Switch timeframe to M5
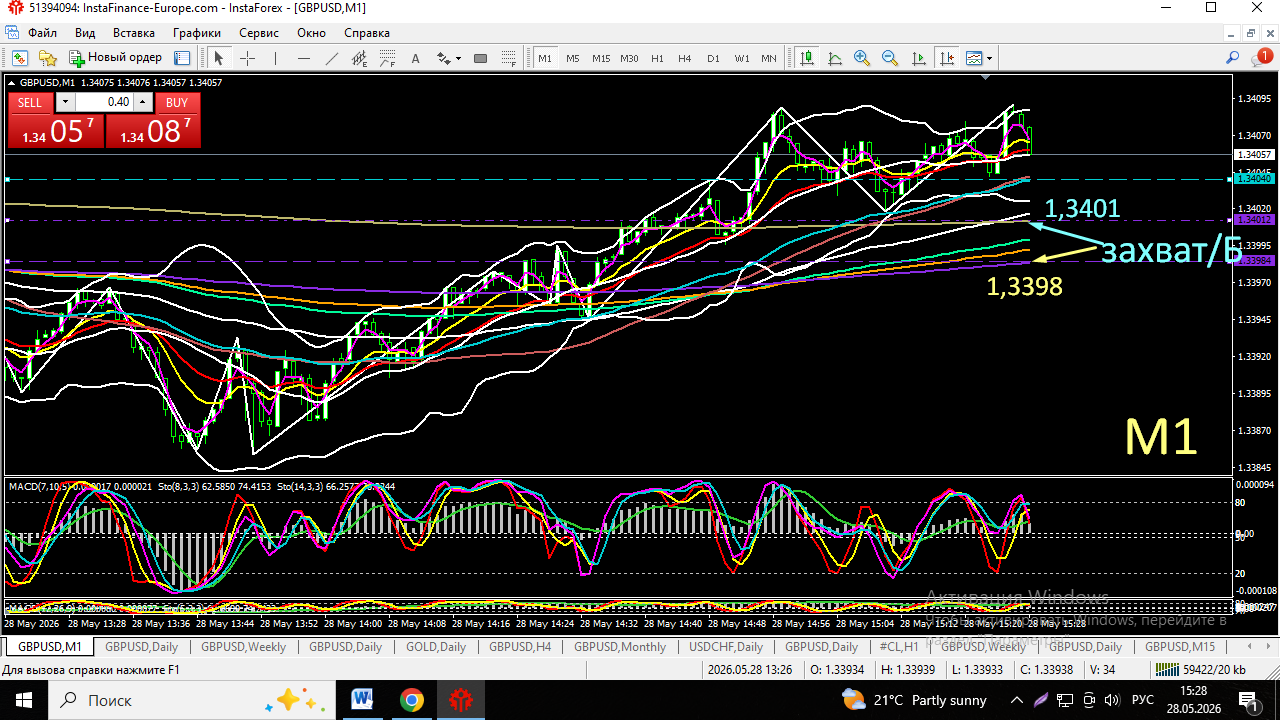The height and width of the screenshot is (720, 1280). (573, 58)
